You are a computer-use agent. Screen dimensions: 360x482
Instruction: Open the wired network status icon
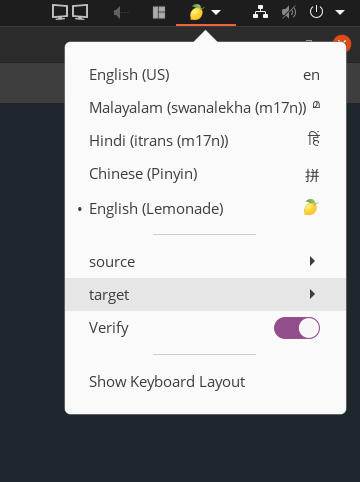[260, 12]
